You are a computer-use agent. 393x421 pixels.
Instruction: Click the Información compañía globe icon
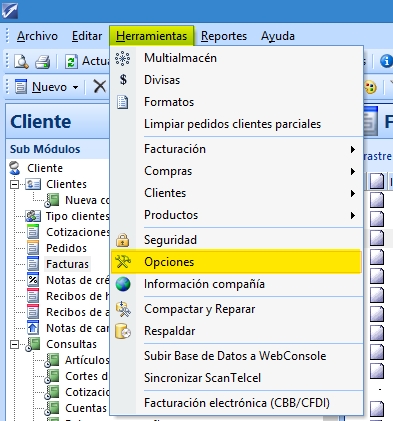pos(123,284)
